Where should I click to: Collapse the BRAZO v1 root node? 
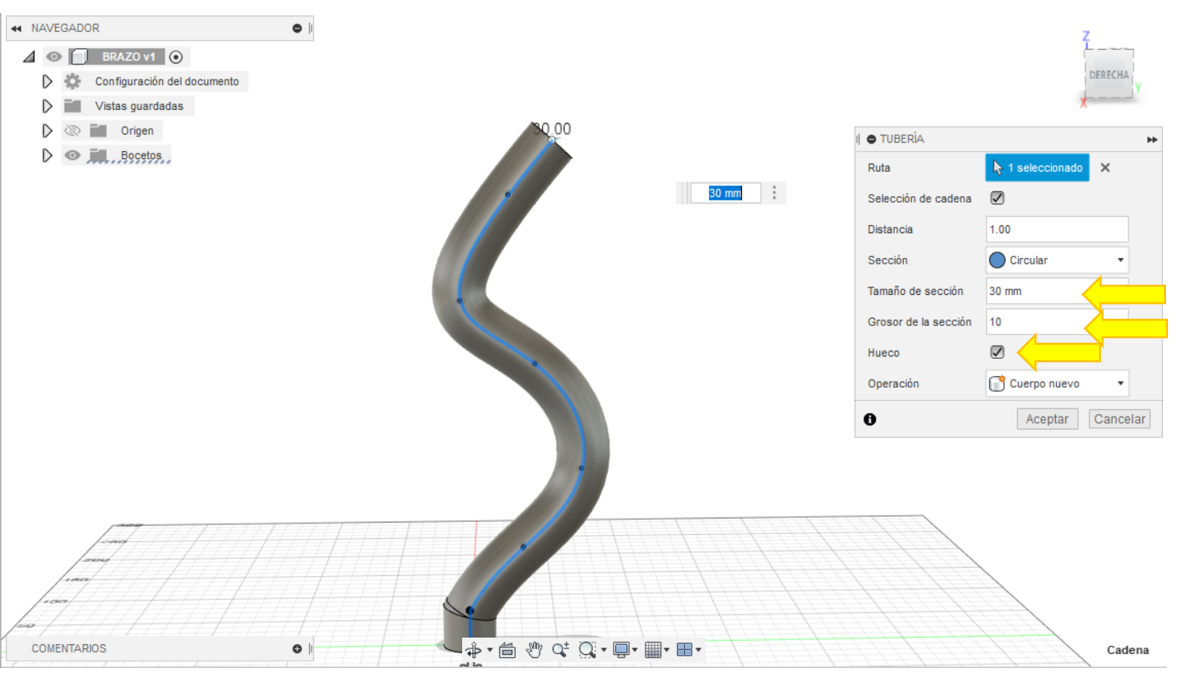pos(29,56)
